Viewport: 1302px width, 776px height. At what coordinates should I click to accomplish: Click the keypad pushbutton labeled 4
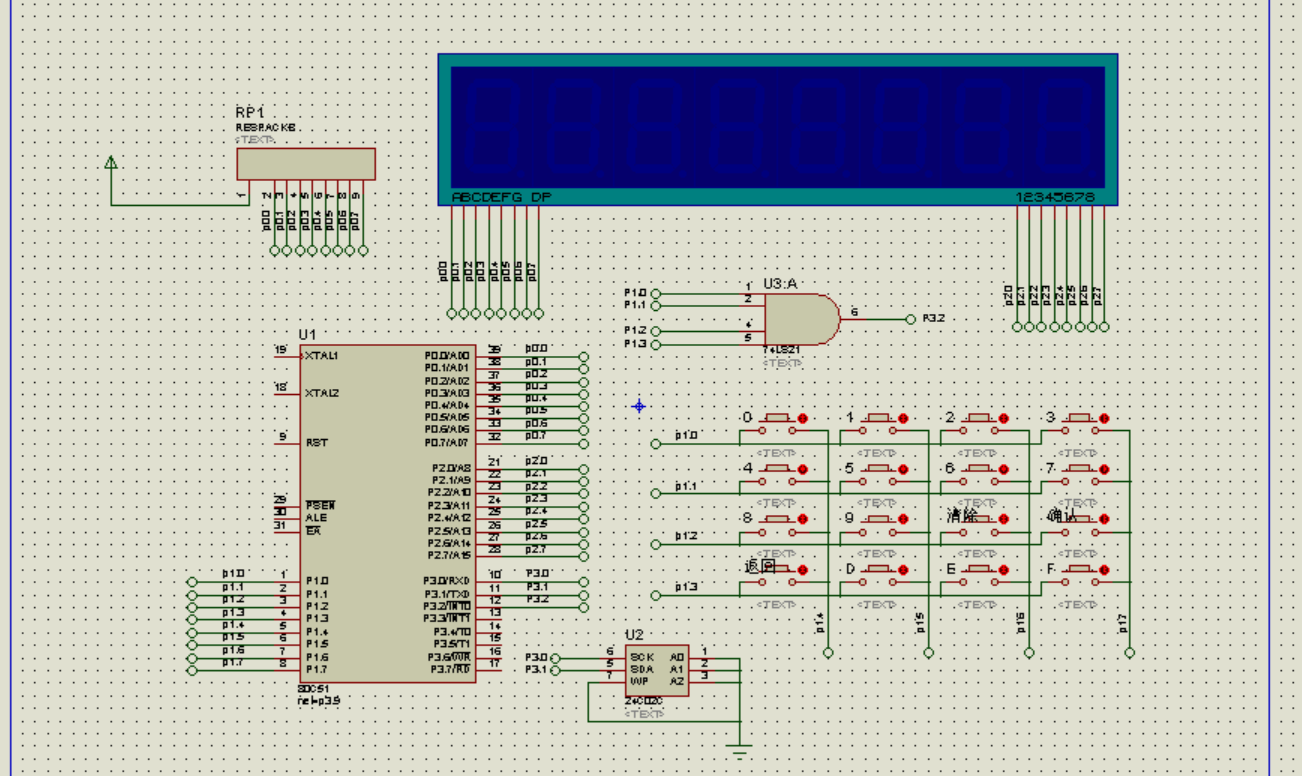coord(777,475)
